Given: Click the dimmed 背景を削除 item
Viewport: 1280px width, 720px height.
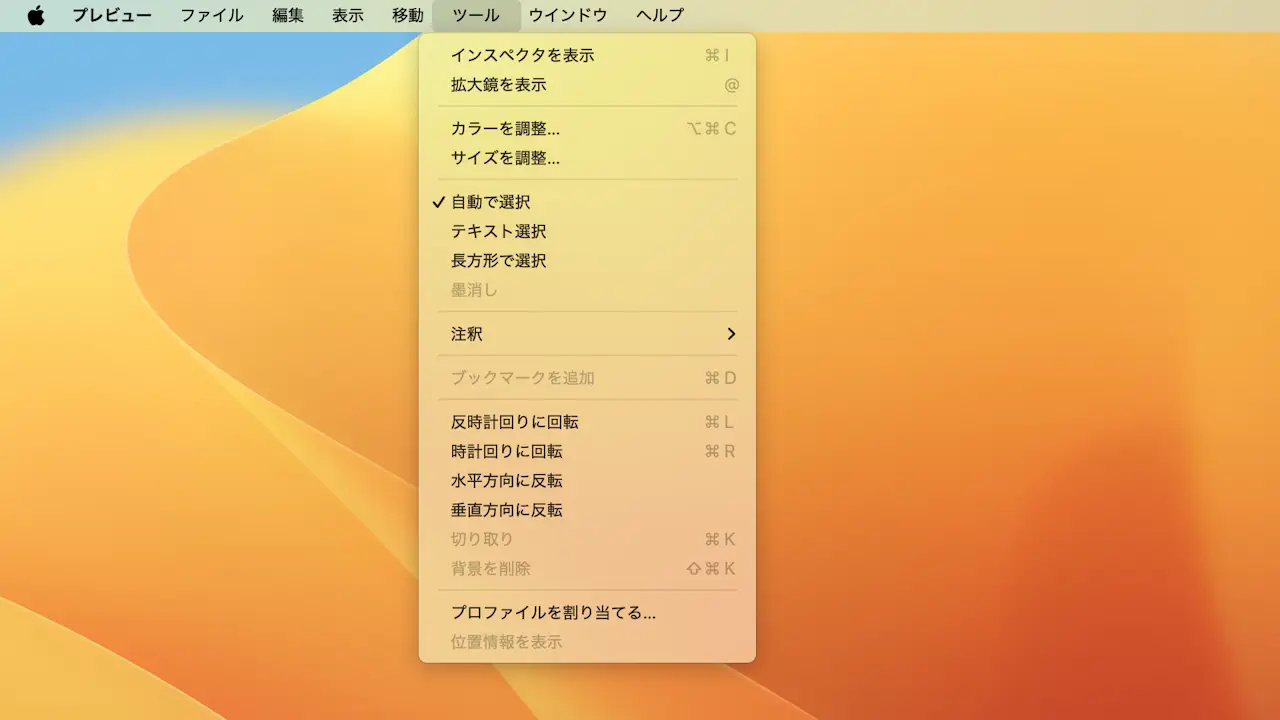Looking at the screenshot, I should click(587, 569).
